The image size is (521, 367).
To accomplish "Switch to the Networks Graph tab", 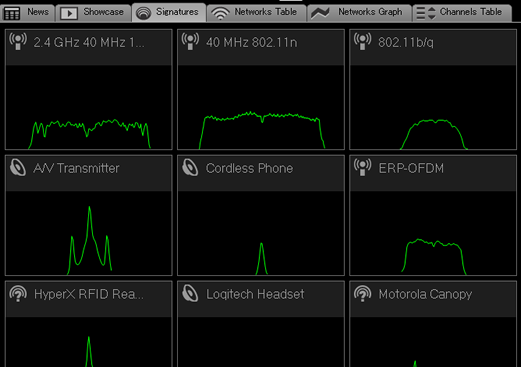I will coord(359,13).
